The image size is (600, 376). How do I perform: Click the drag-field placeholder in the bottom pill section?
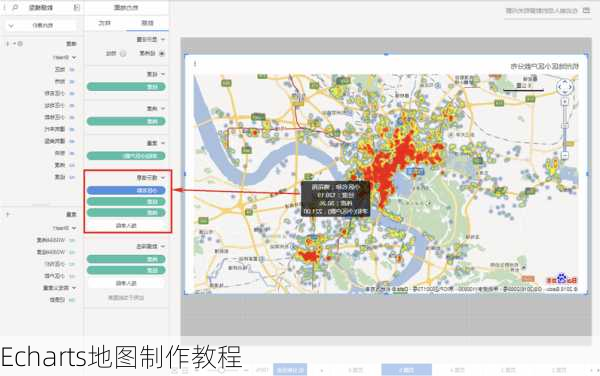coord(126,283)
